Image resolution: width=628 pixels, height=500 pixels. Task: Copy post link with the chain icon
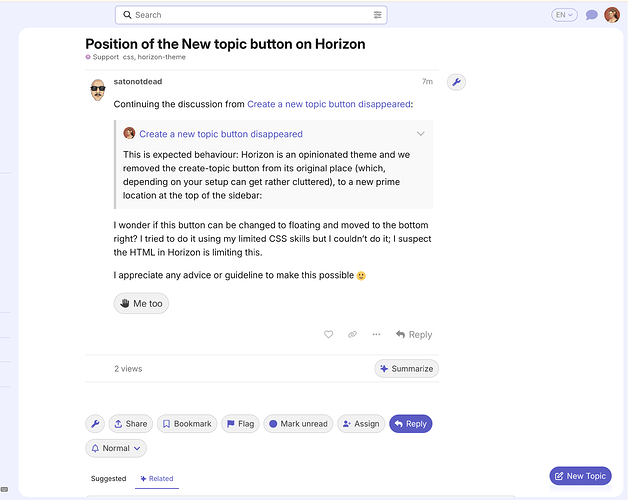(x=352, y=334)
